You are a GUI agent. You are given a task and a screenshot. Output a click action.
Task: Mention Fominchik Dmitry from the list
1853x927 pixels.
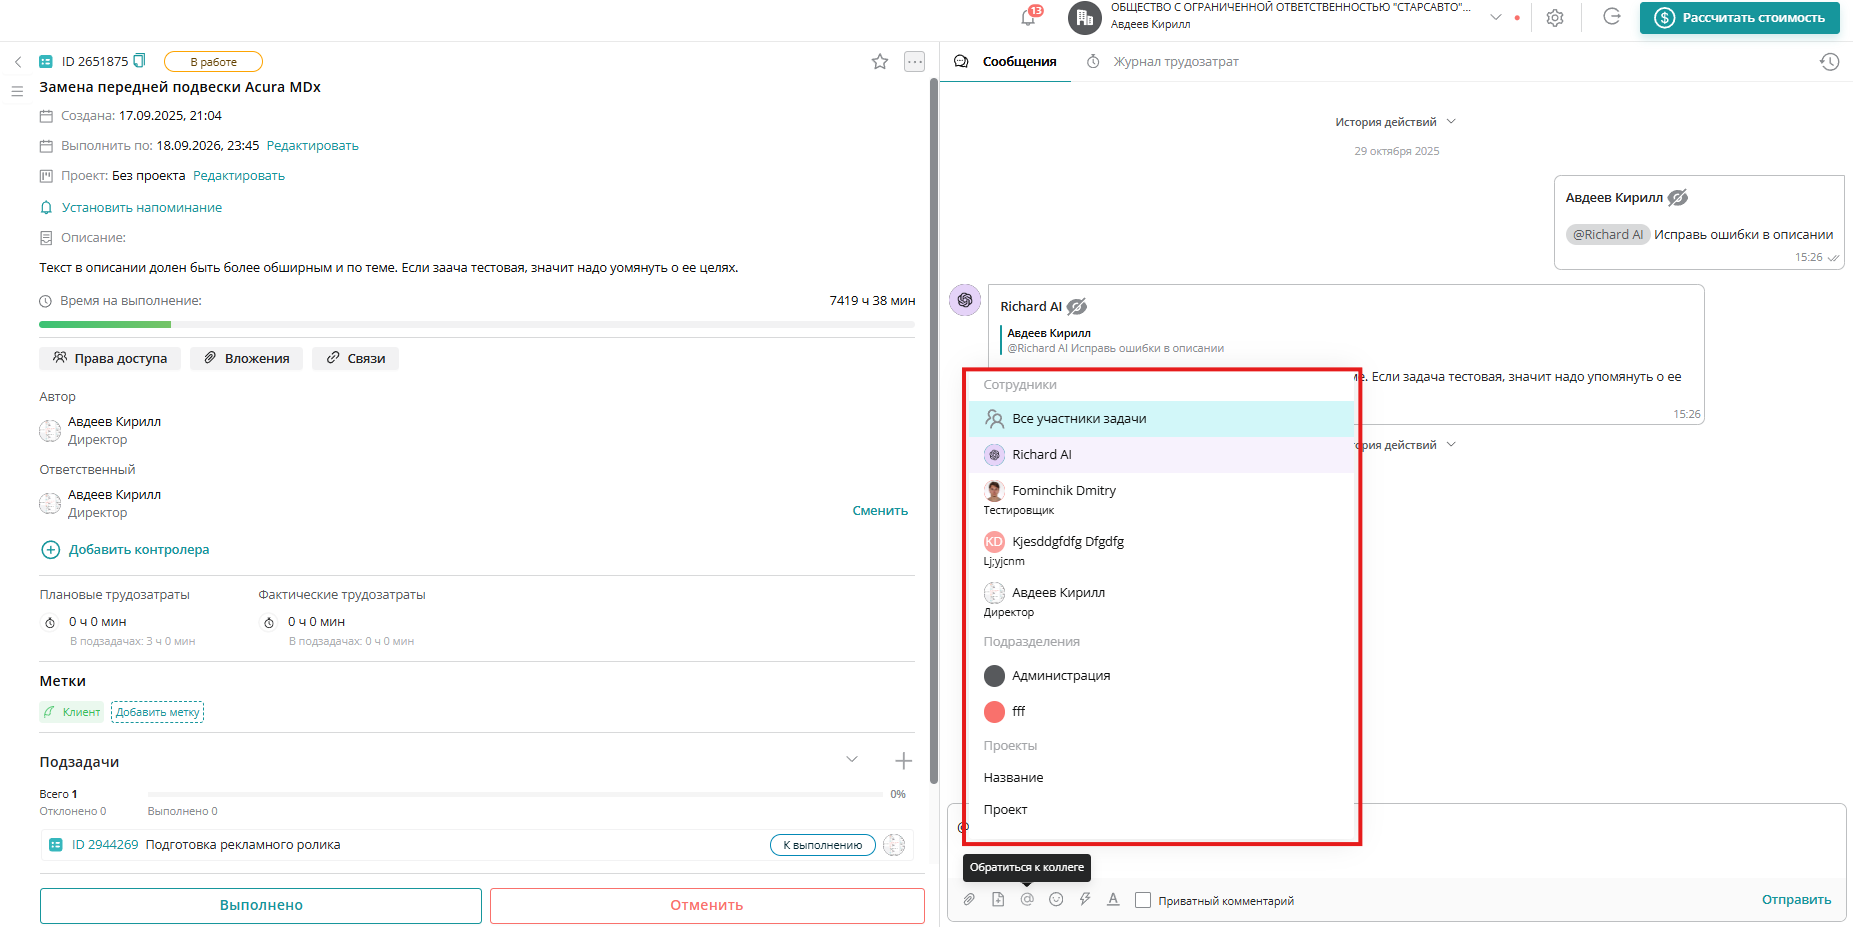pyautogui.click(x=1161, y=499)
